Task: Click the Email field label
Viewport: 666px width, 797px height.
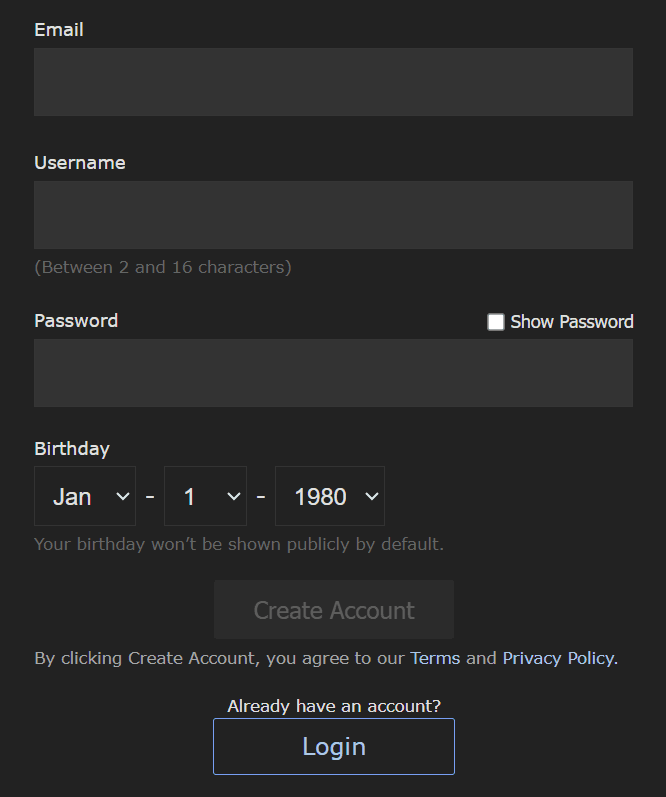Action: tap(59, 30)
